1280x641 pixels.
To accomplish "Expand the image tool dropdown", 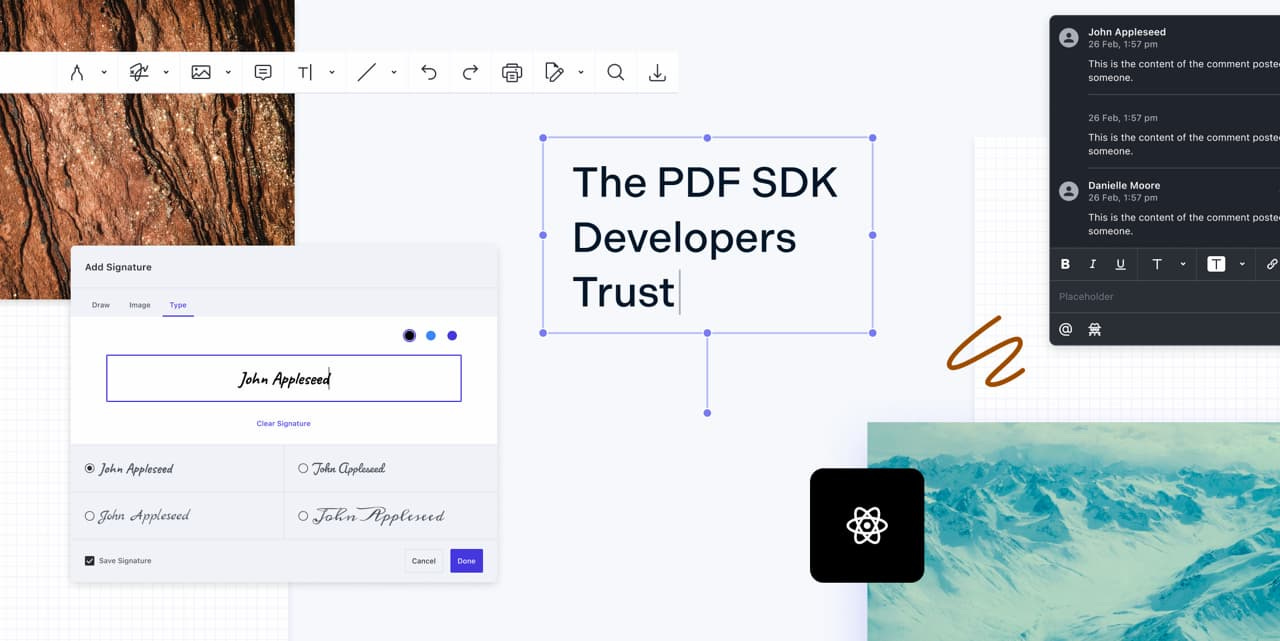I will click(x=228, y=72).
